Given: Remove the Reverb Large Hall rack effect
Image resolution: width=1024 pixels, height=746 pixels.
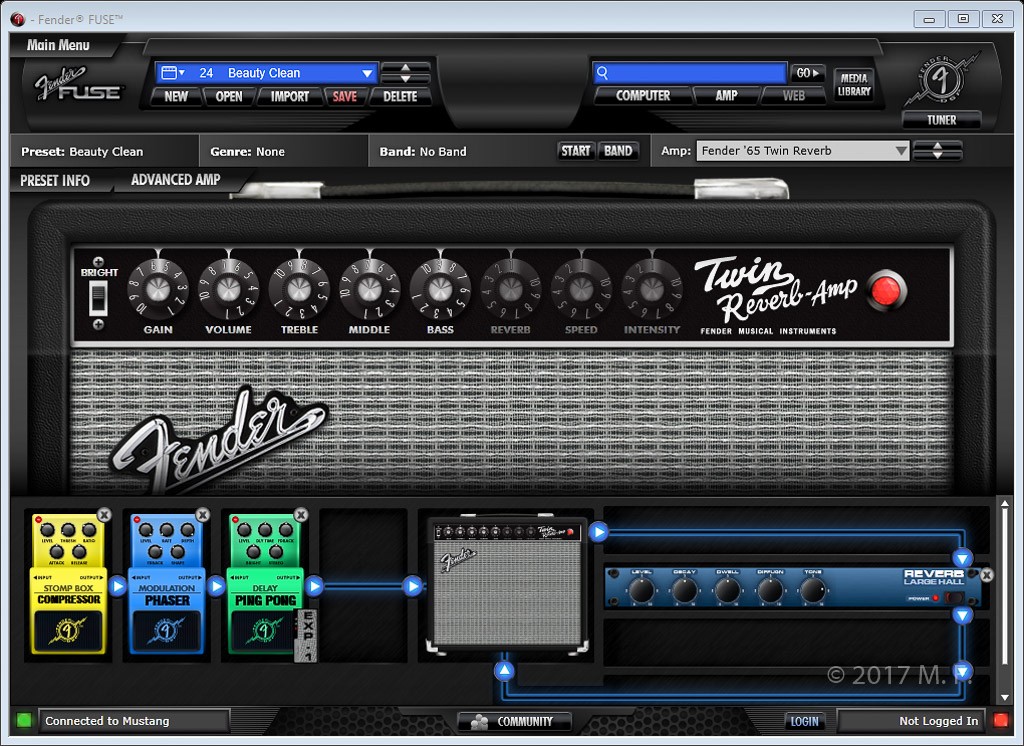Looking at the screenshot, I should pos(987,575).
